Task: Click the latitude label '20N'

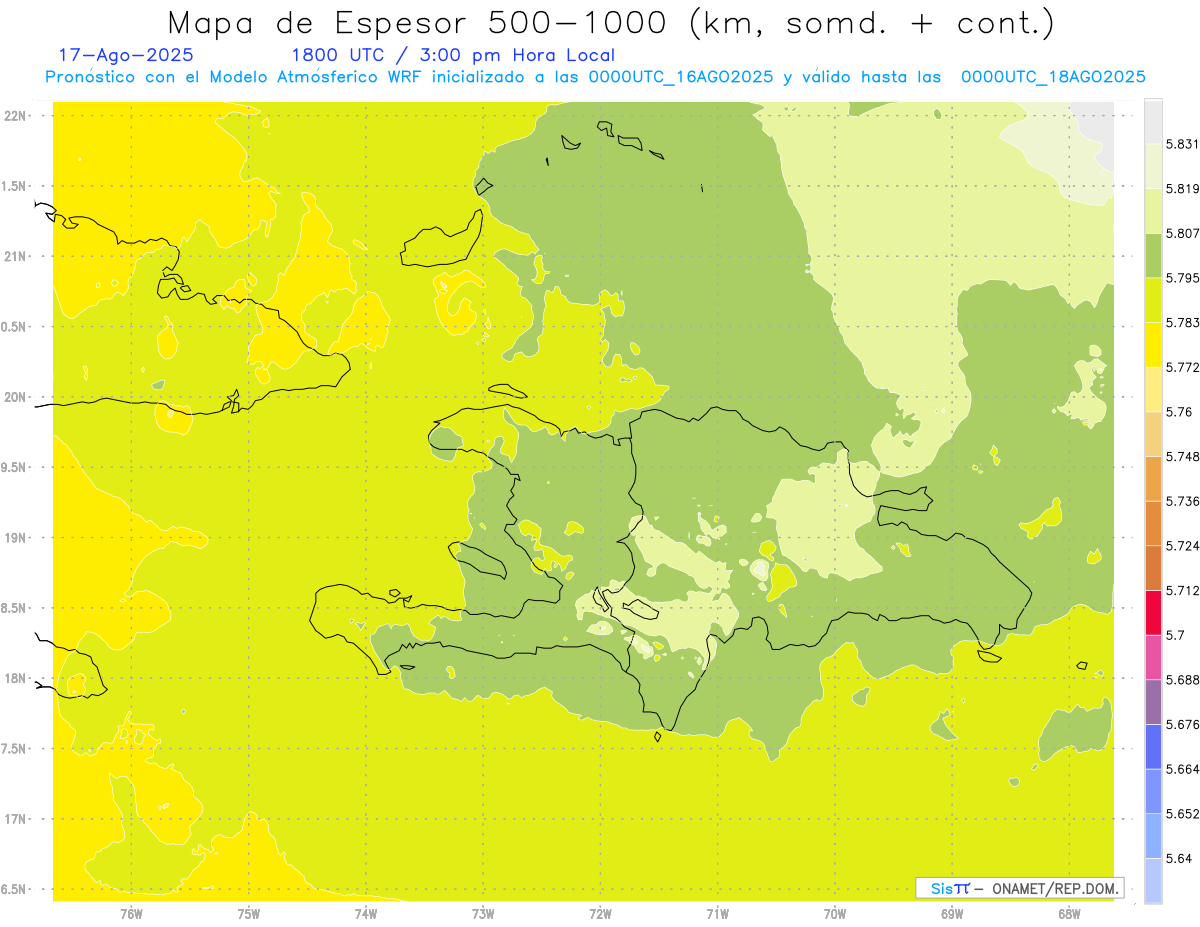Action: click(16, 397)
